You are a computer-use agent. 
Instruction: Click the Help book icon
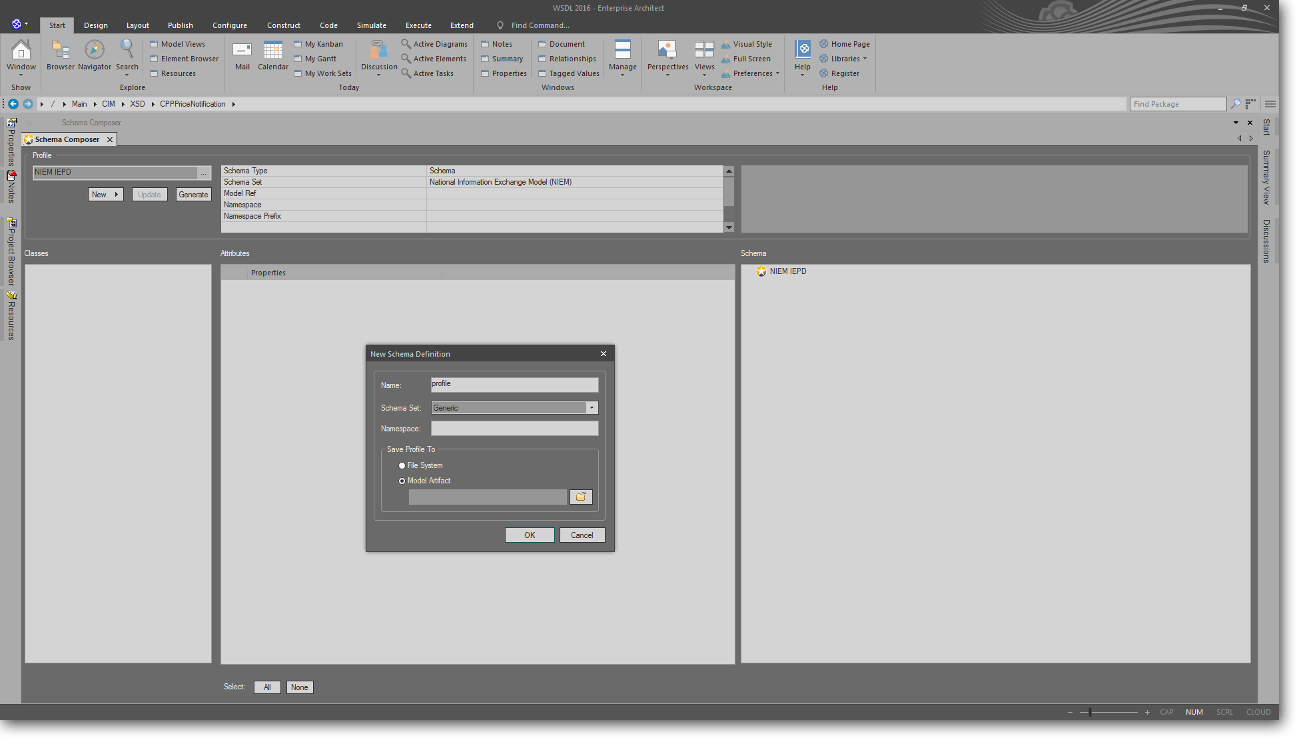point(802,50)
